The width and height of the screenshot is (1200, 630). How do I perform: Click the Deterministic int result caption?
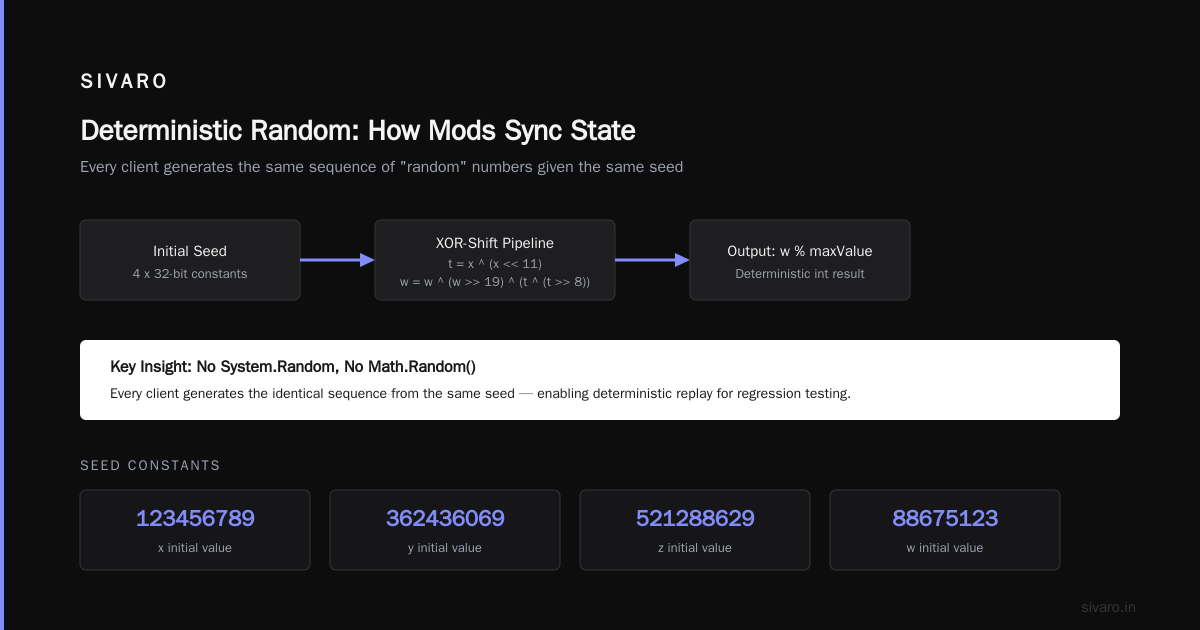coord(800,273)
